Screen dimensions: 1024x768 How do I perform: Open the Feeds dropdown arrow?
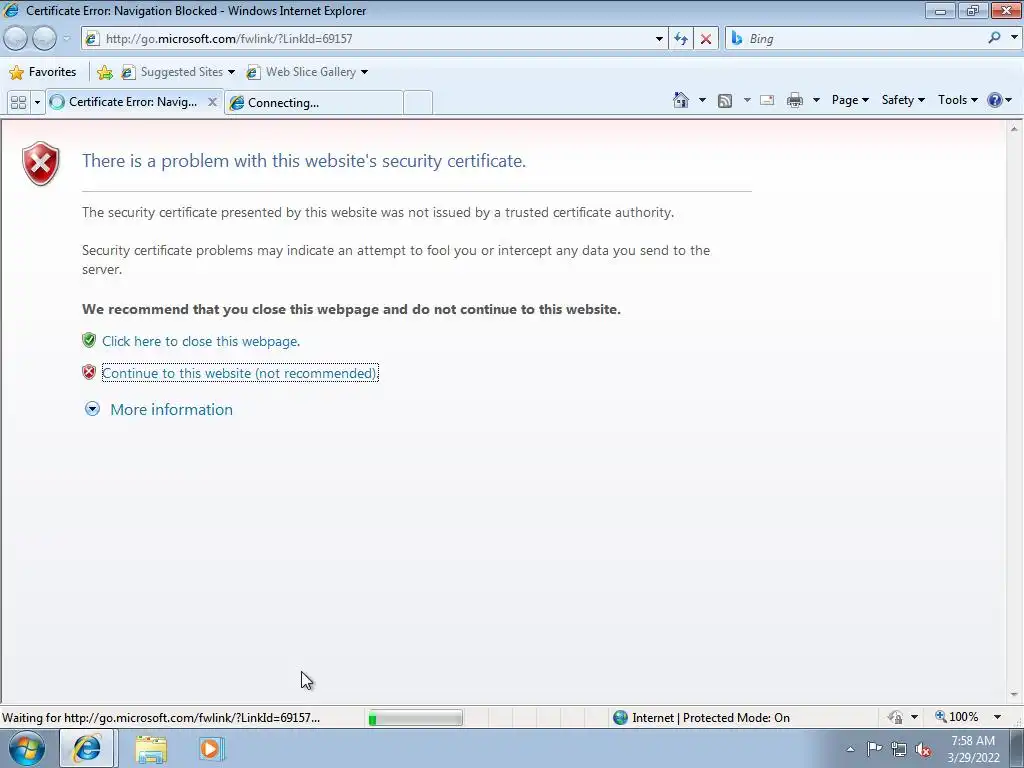(747, 100)
